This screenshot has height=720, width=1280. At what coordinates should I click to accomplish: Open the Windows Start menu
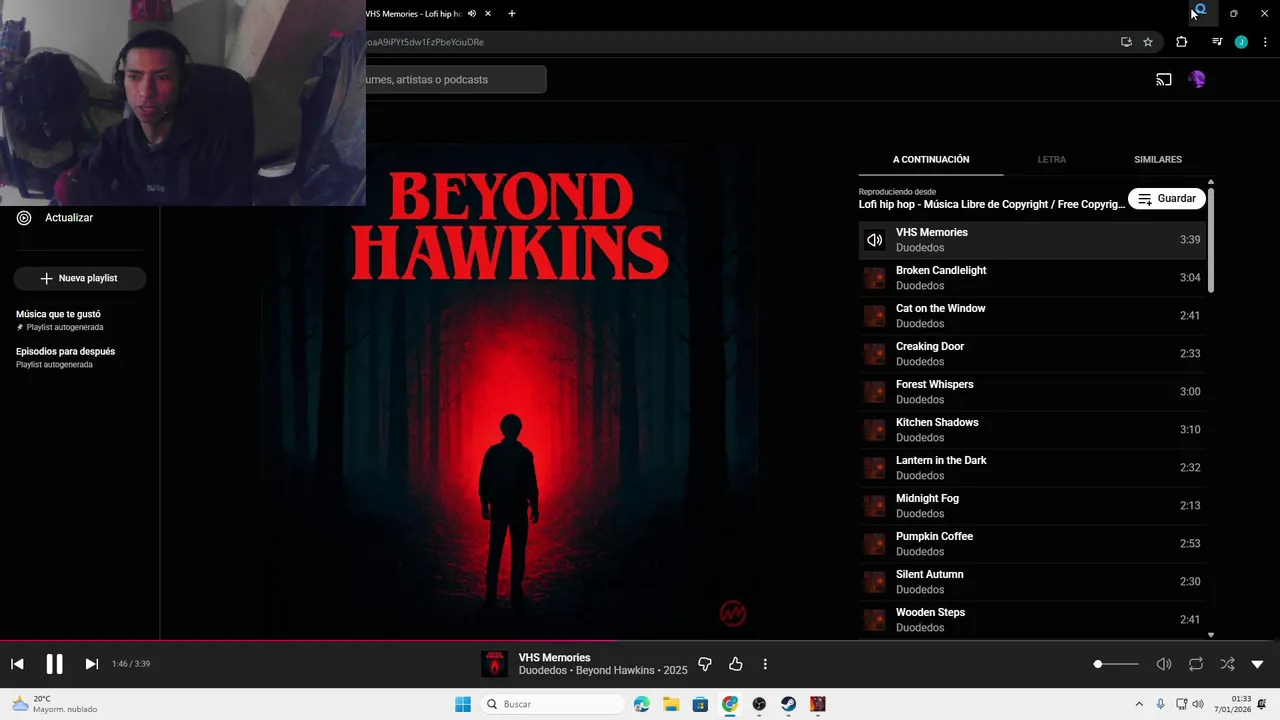[x=463, y=704]
